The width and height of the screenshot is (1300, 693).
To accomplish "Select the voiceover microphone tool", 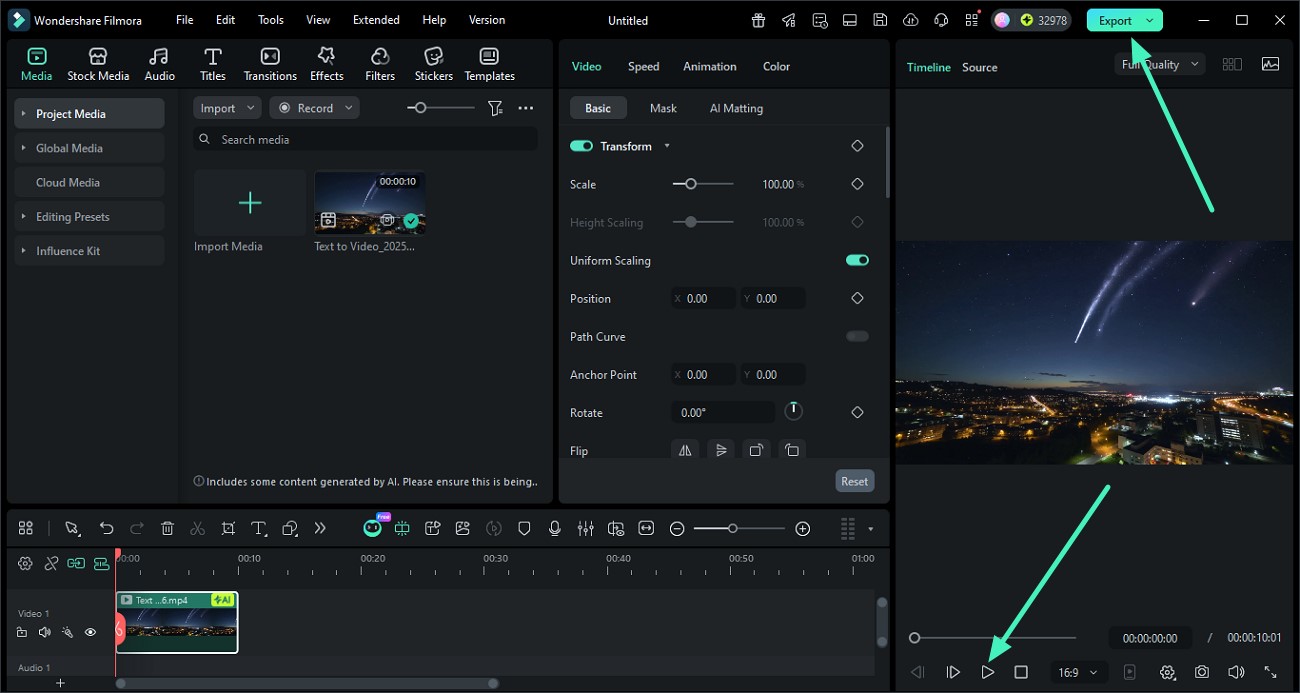I will [555, 528].
